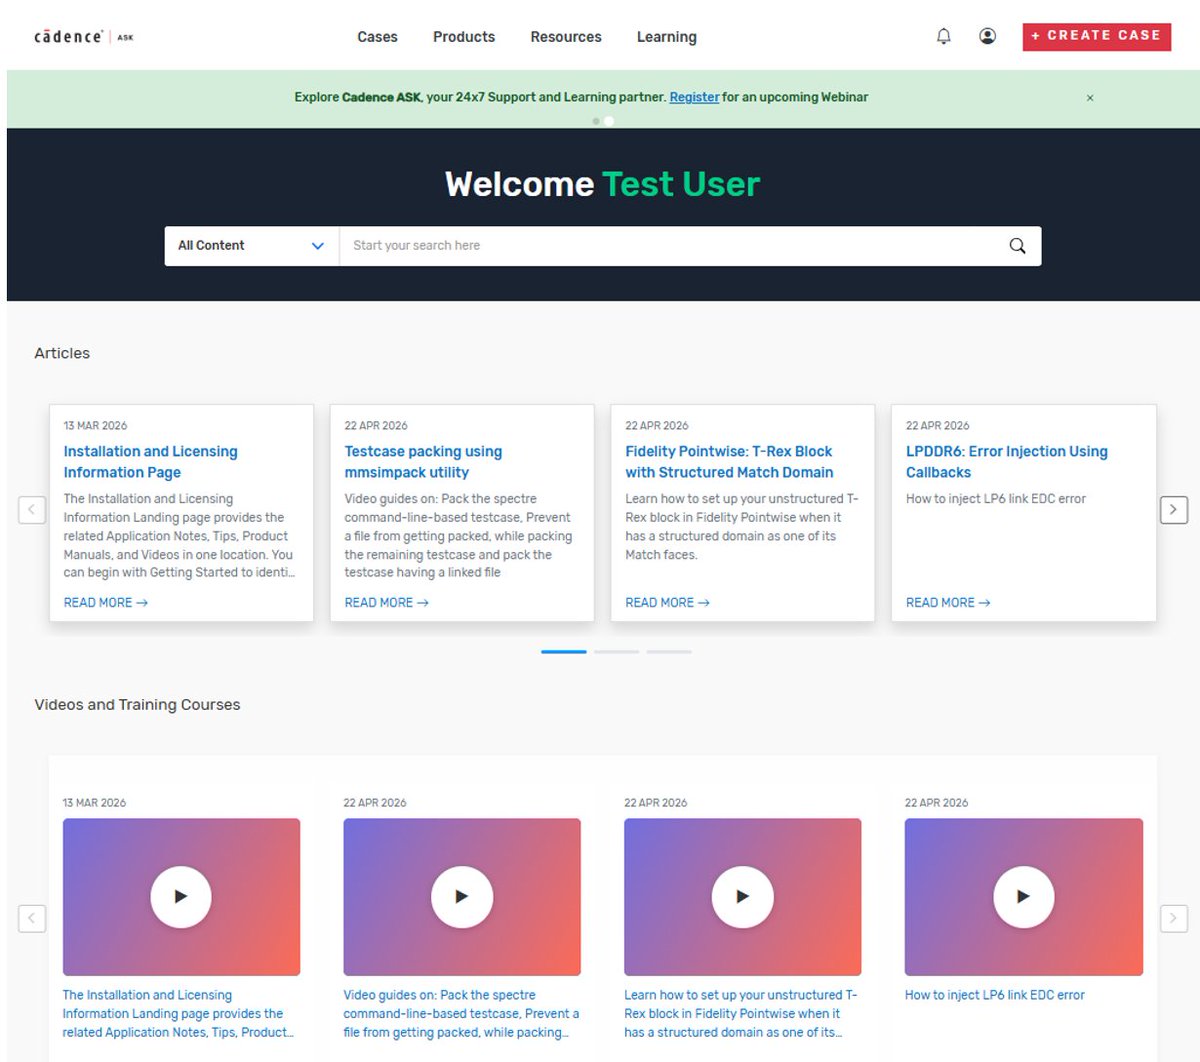Jump to the second articles page indicator
1200x1062 pixels.
pyautogui.click(x=616, y=652)
